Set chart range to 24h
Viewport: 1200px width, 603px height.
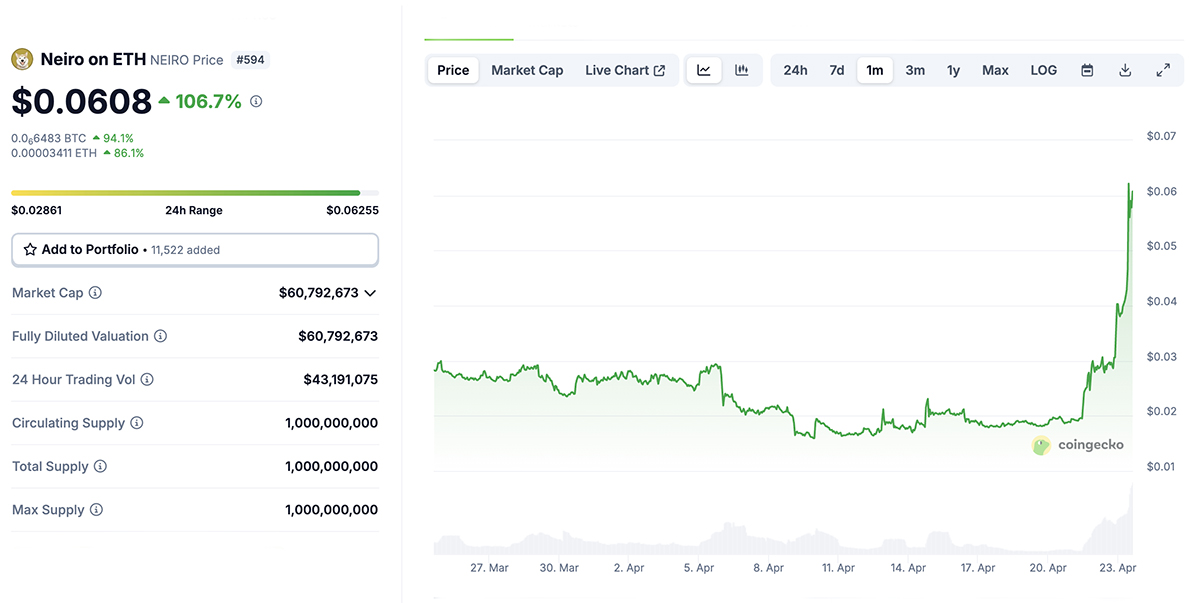tap(795, 70)
